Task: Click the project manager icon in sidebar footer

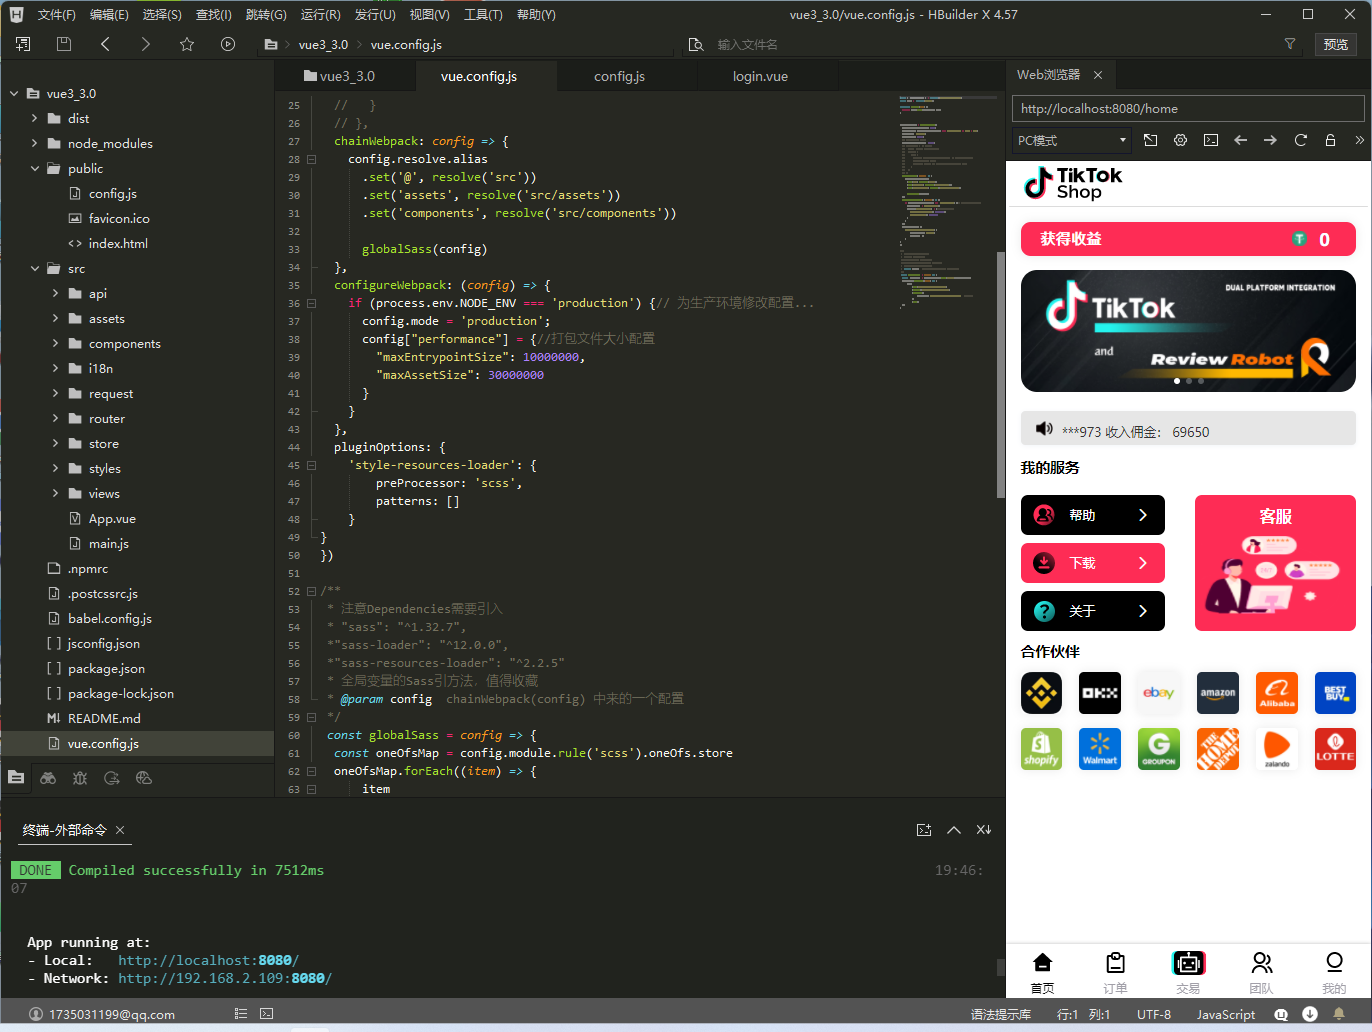Action: [16, 778]
